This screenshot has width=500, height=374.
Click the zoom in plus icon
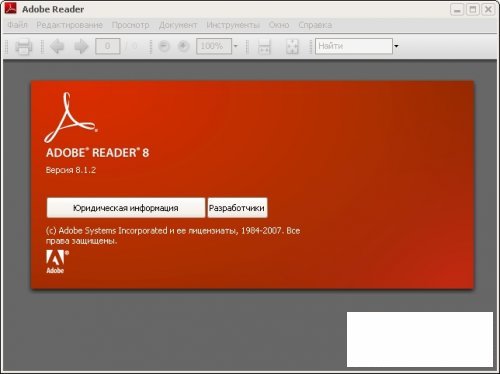point(183,46)
